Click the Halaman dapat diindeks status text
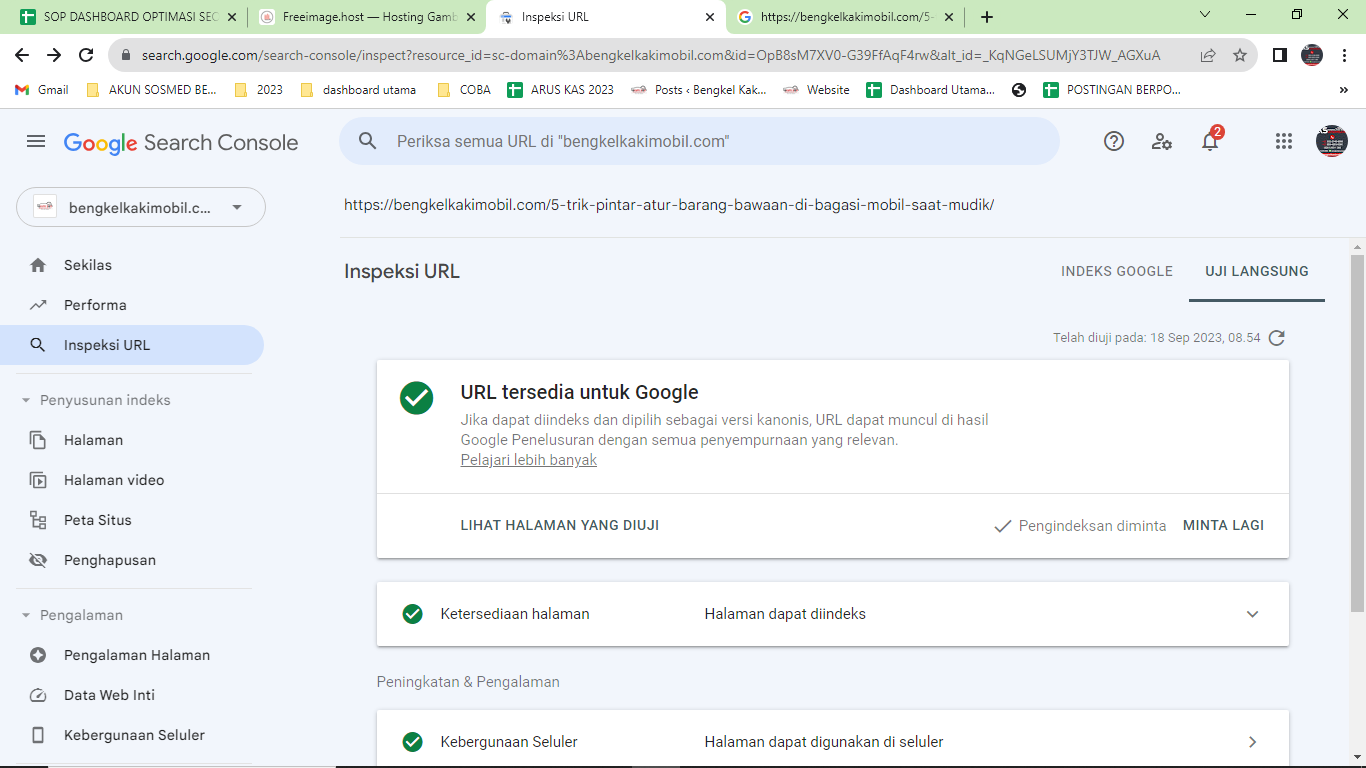This screenshot has height=768, width=1366. pos(785,614)
